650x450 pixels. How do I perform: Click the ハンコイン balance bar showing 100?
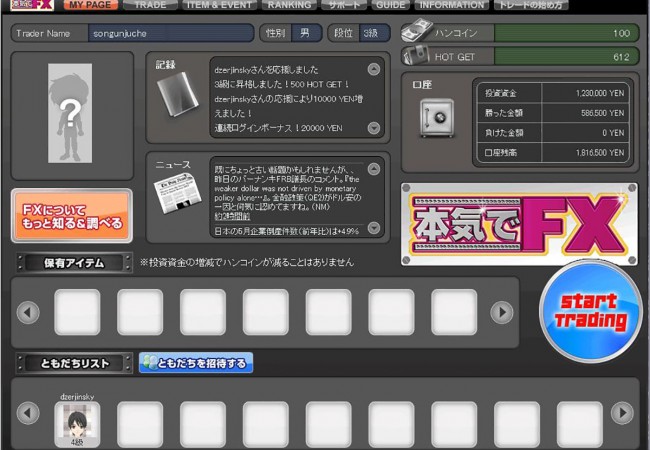(566, 33)
